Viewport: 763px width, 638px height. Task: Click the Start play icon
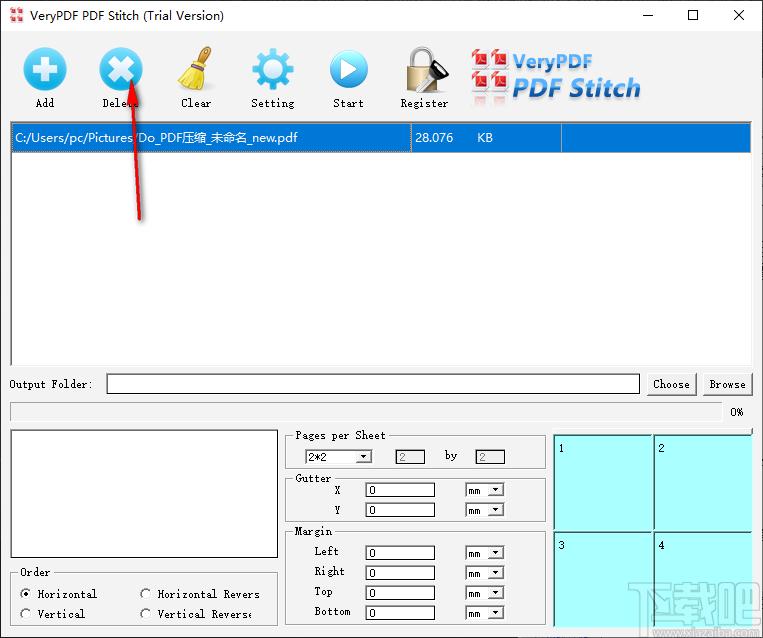point(348,69)
